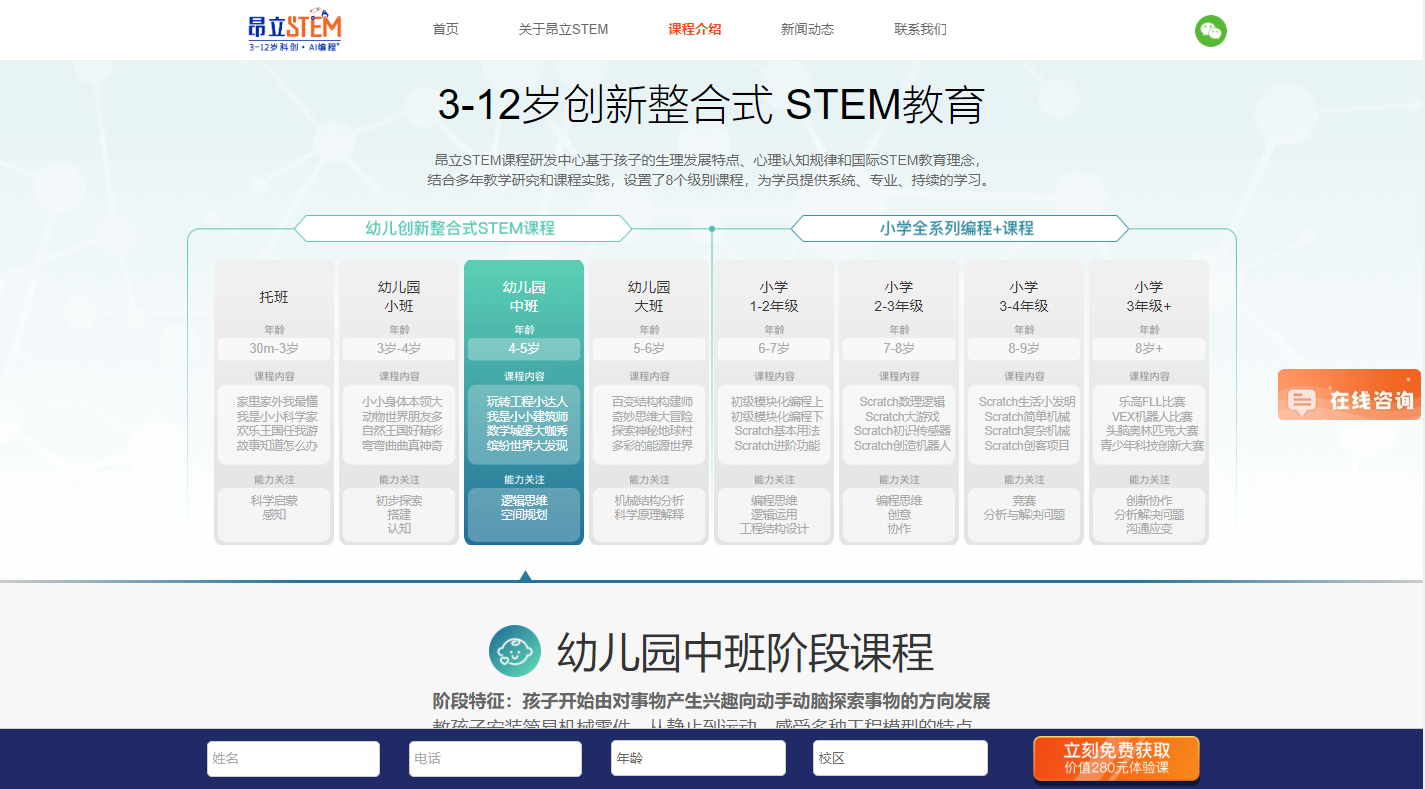Click the 4-5岁 age value
The height and width of the screenshot is (789, 1425).
click(x=524, y=349)
